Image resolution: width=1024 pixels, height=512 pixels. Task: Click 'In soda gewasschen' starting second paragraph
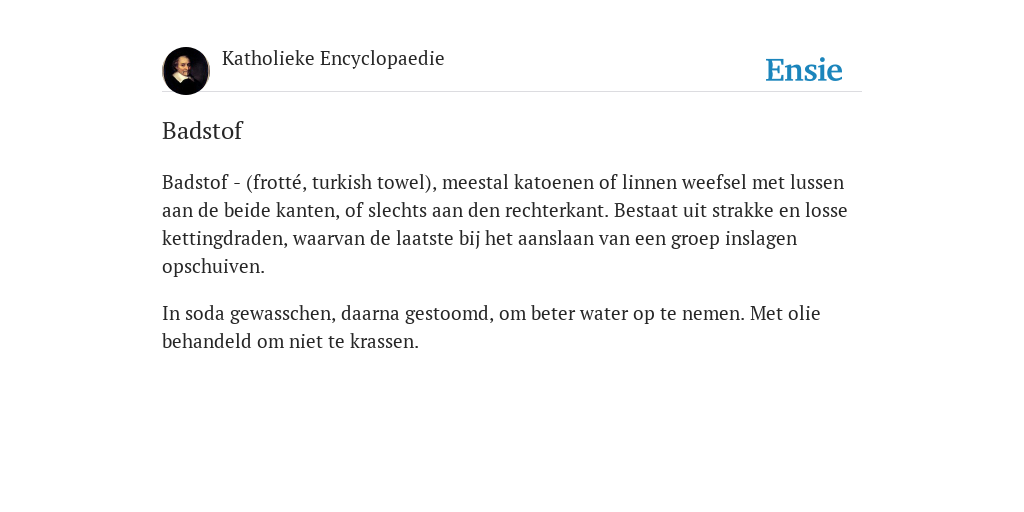pyautogui.click(x=249, y=313)
